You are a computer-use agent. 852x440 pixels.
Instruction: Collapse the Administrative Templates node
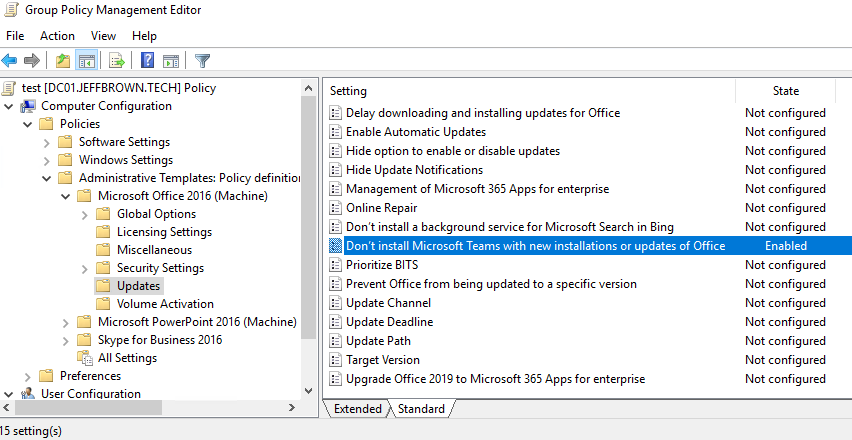pos(47,178)
